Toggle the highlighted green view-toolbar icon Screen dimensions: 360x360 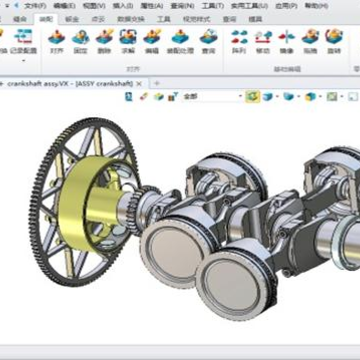tap(253, 97)
